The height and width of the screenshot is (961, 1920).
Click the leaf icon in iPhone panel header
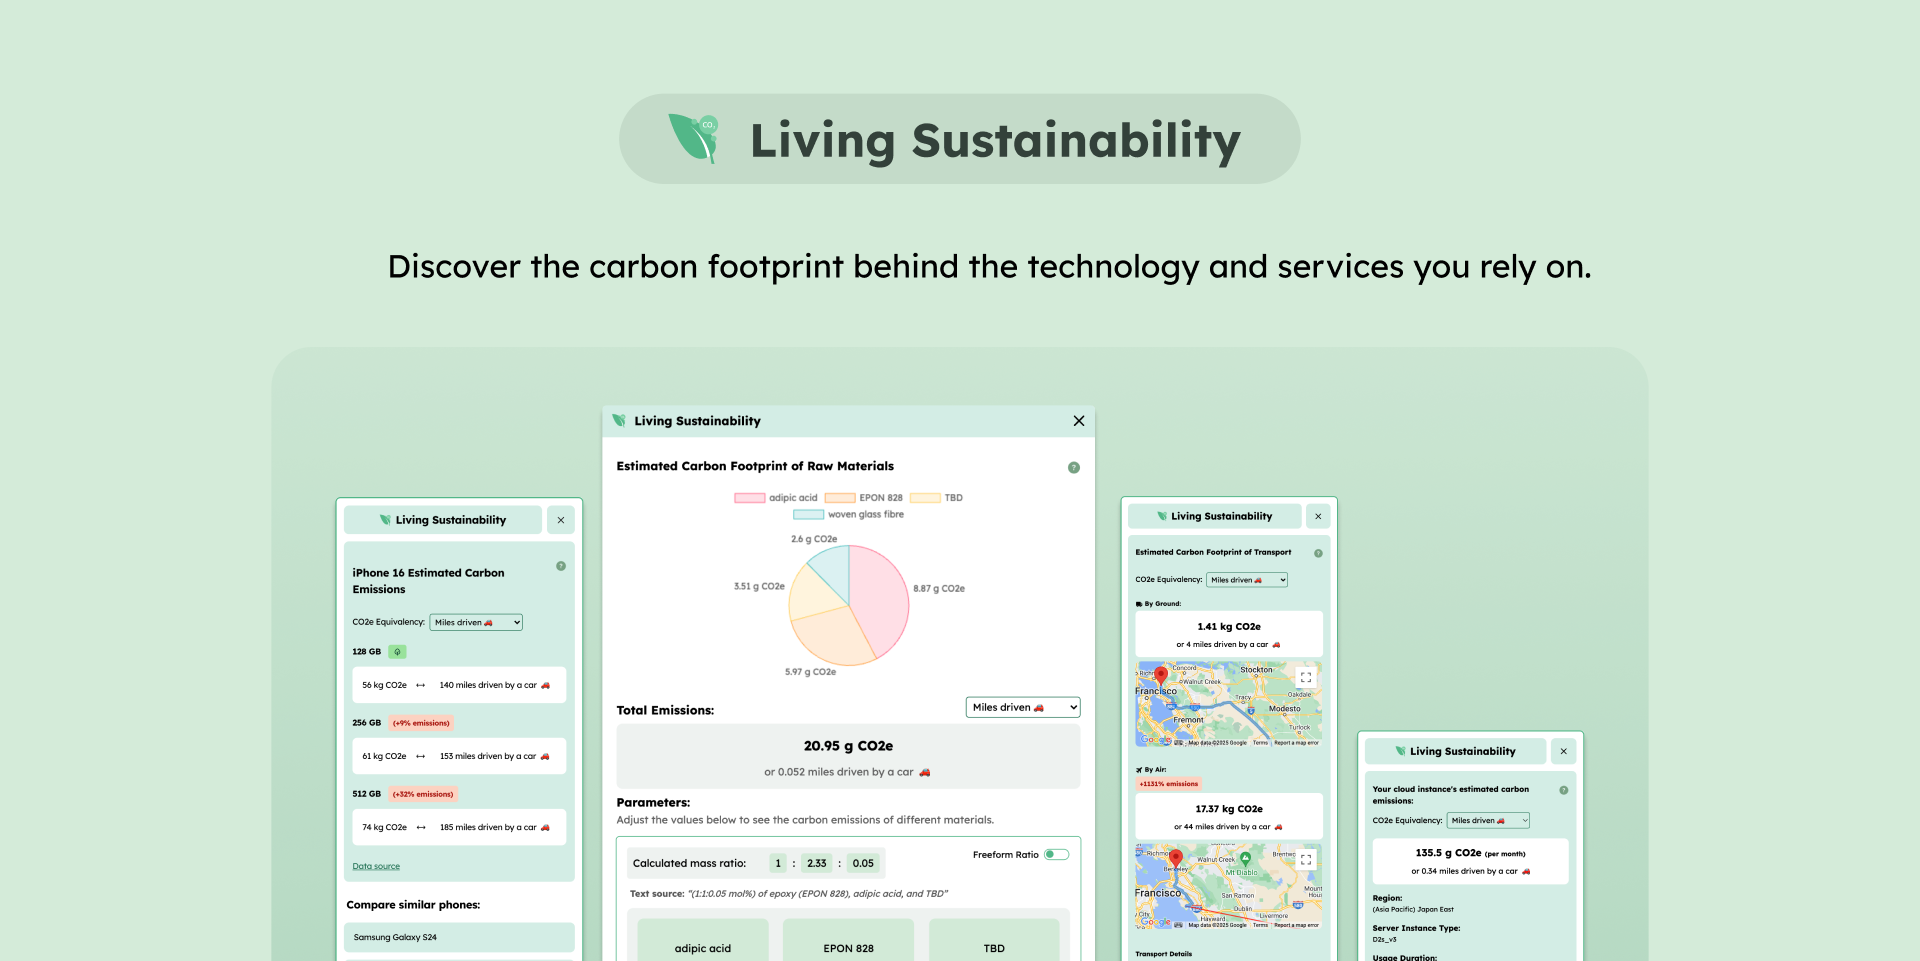tap(385, 520)
